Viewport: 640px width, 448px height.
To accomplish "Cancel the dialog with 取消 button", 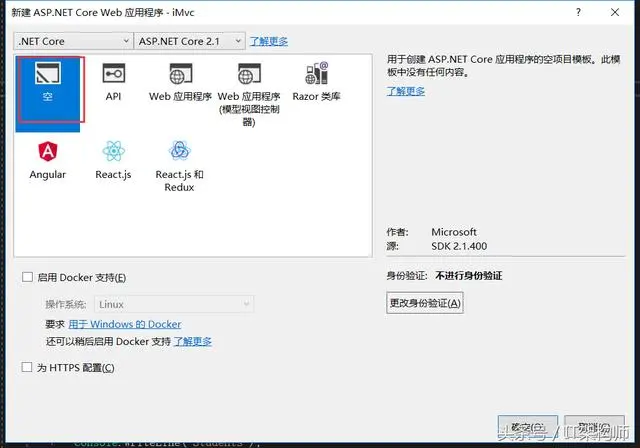I will pyautogui.click(x=594, y=428).
